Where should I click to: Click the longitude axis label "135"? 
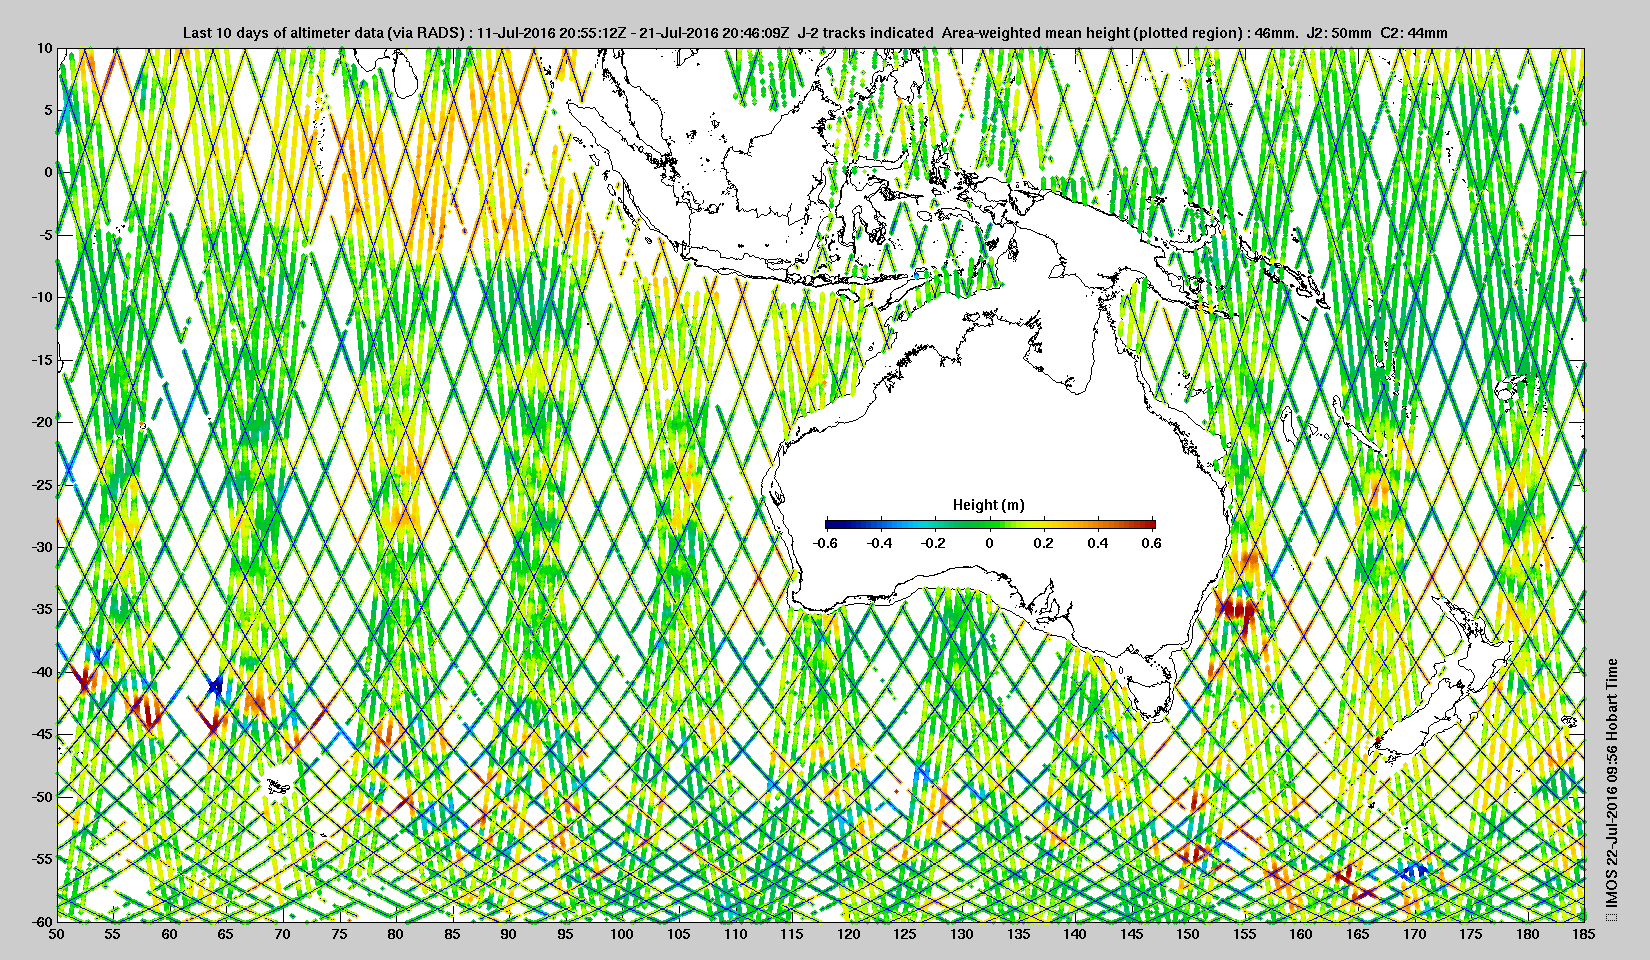click(x=1018, y=934)
